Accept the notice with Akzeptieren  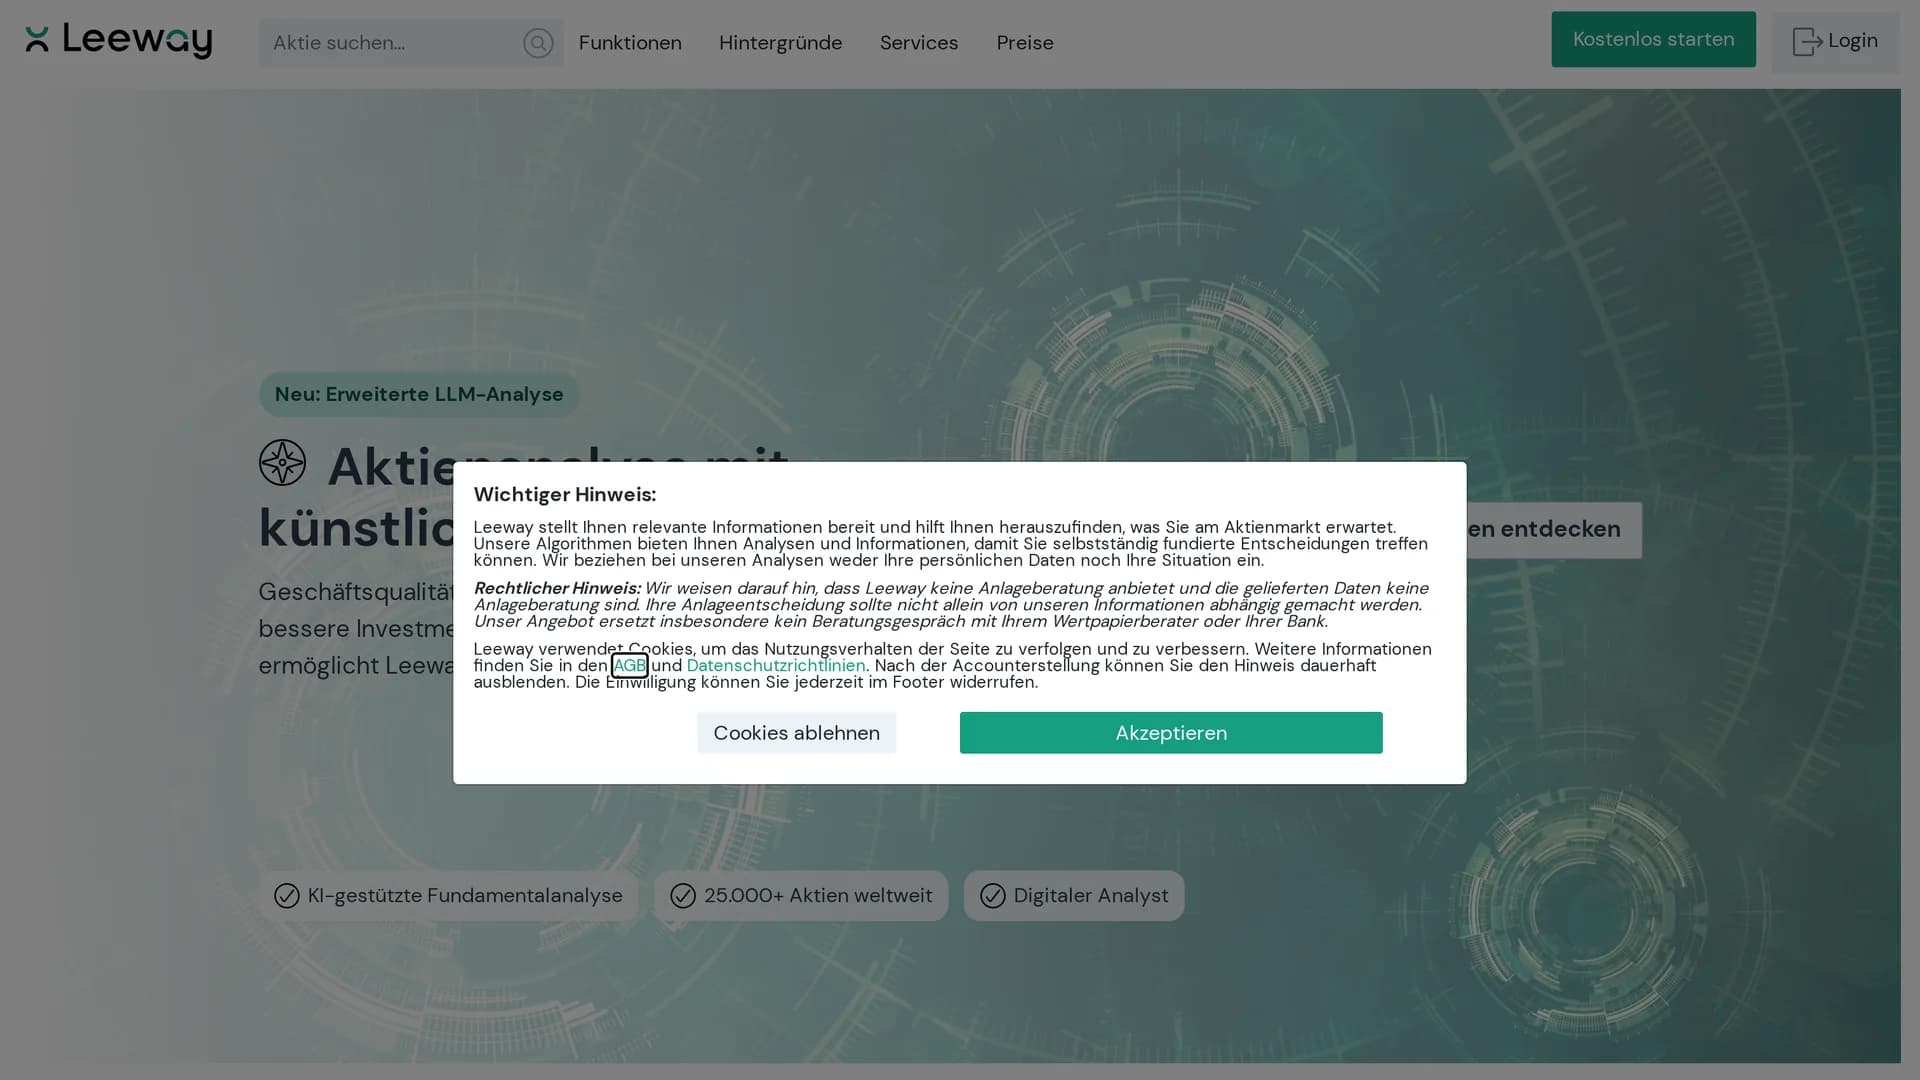coord(1171,733)
